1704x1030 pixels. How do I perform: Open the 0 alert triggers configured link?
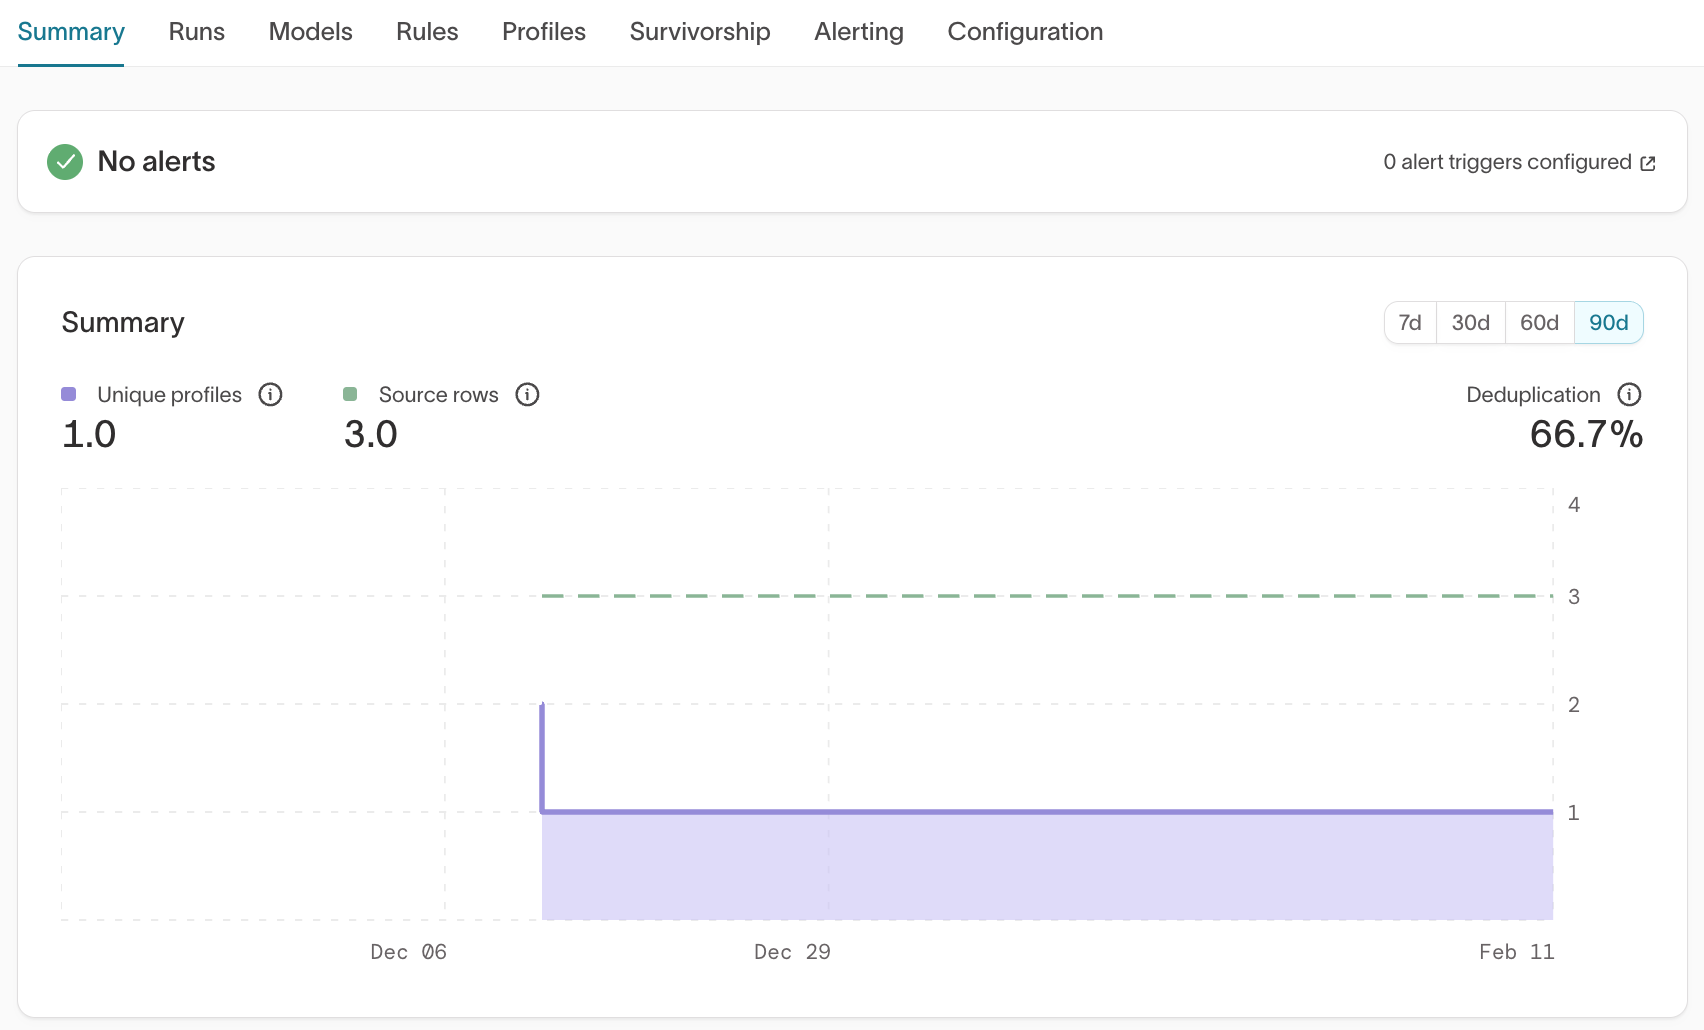[1506, 162]
